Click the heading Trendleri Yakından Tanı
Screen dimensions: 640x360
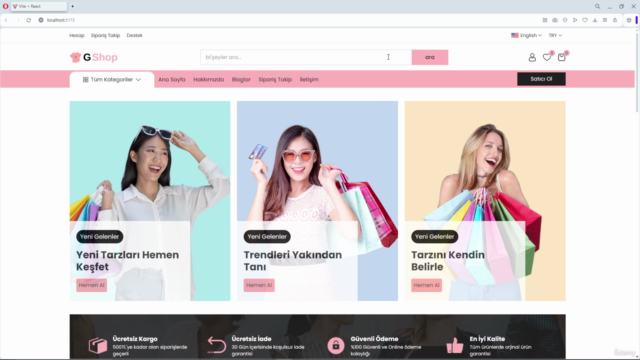click(293, 261)
